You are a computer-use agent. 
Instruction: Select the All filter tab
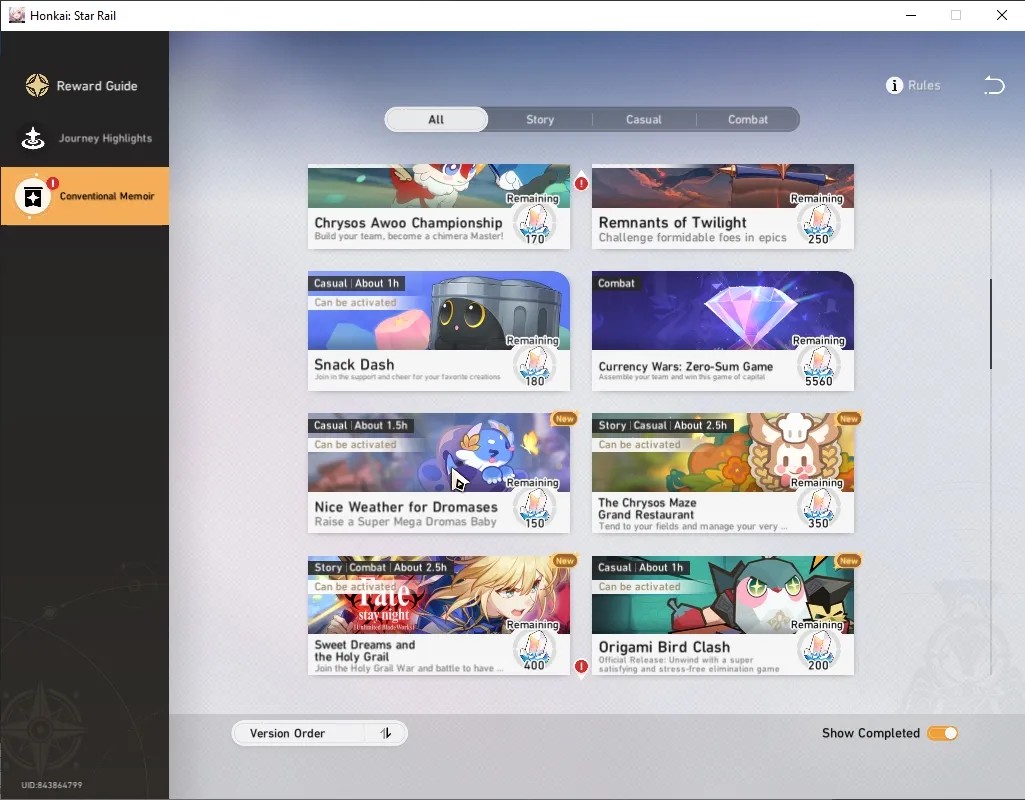pos(436,120)
